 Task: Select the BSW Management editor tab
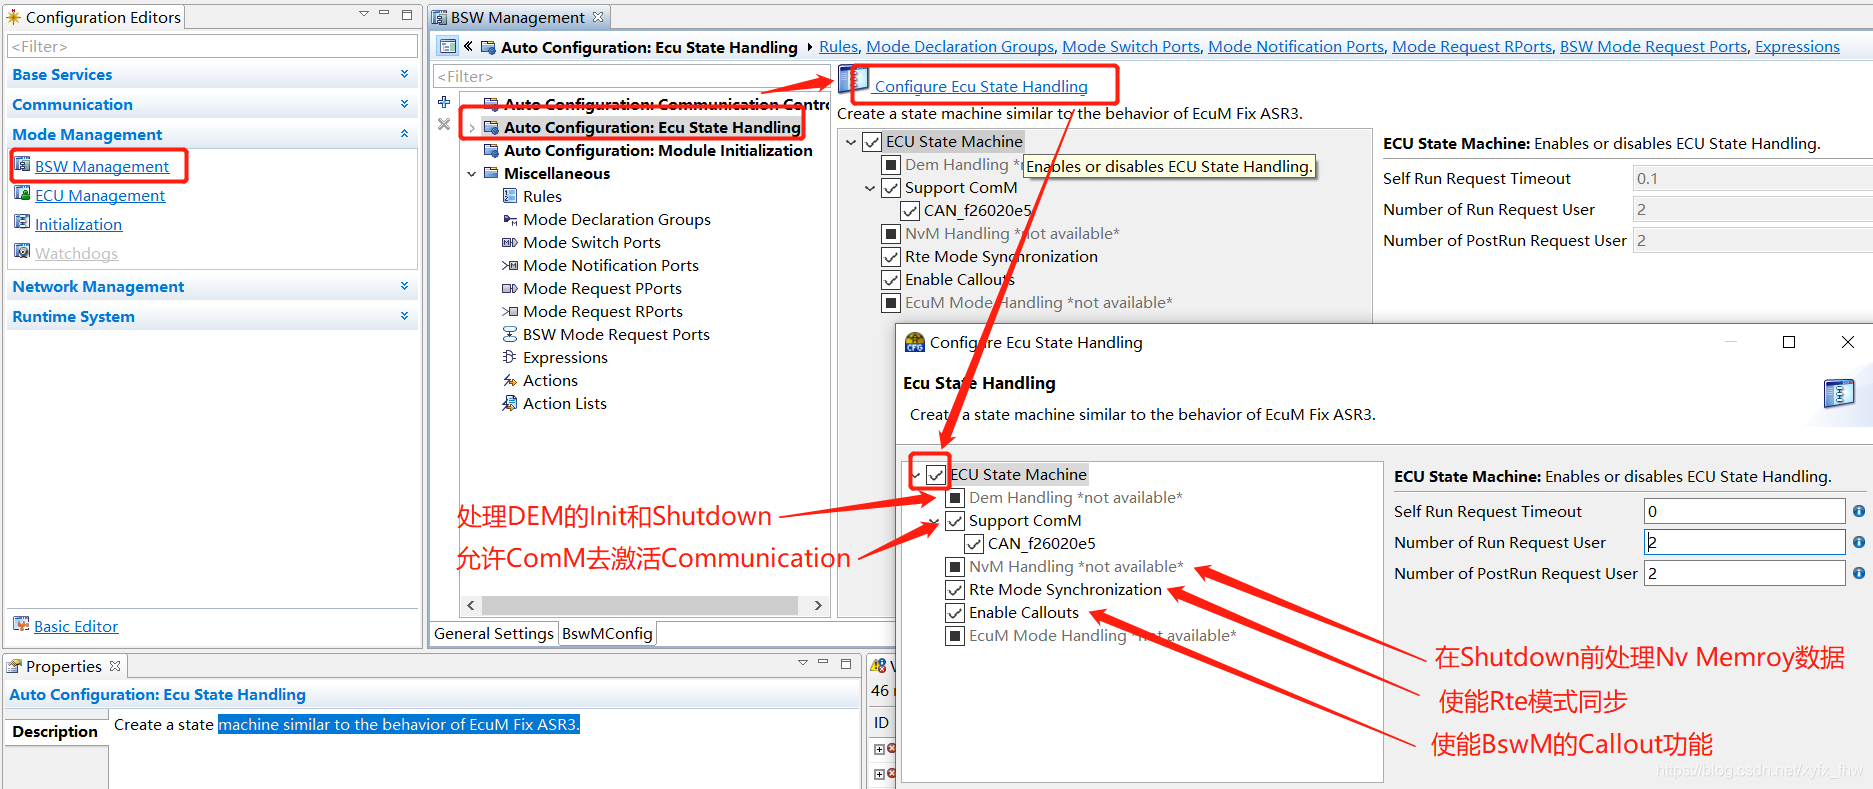click(x=518, y=17)
